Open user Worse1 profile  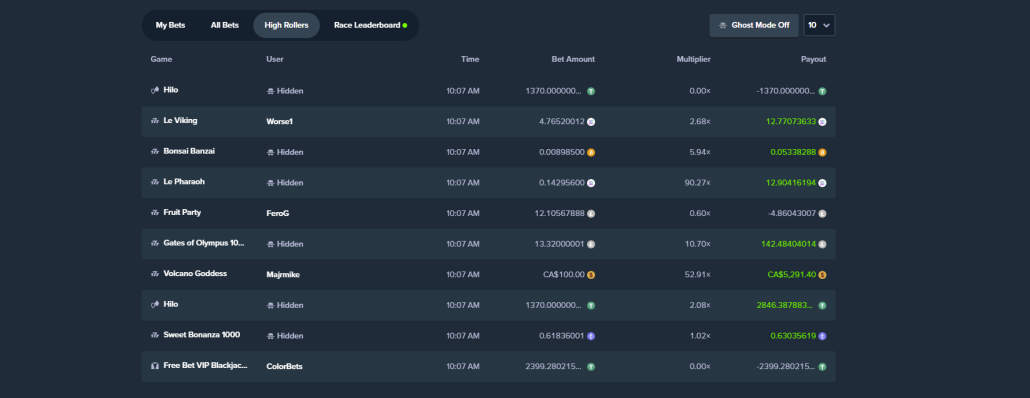pyautogui.click(x=277, y=122)
